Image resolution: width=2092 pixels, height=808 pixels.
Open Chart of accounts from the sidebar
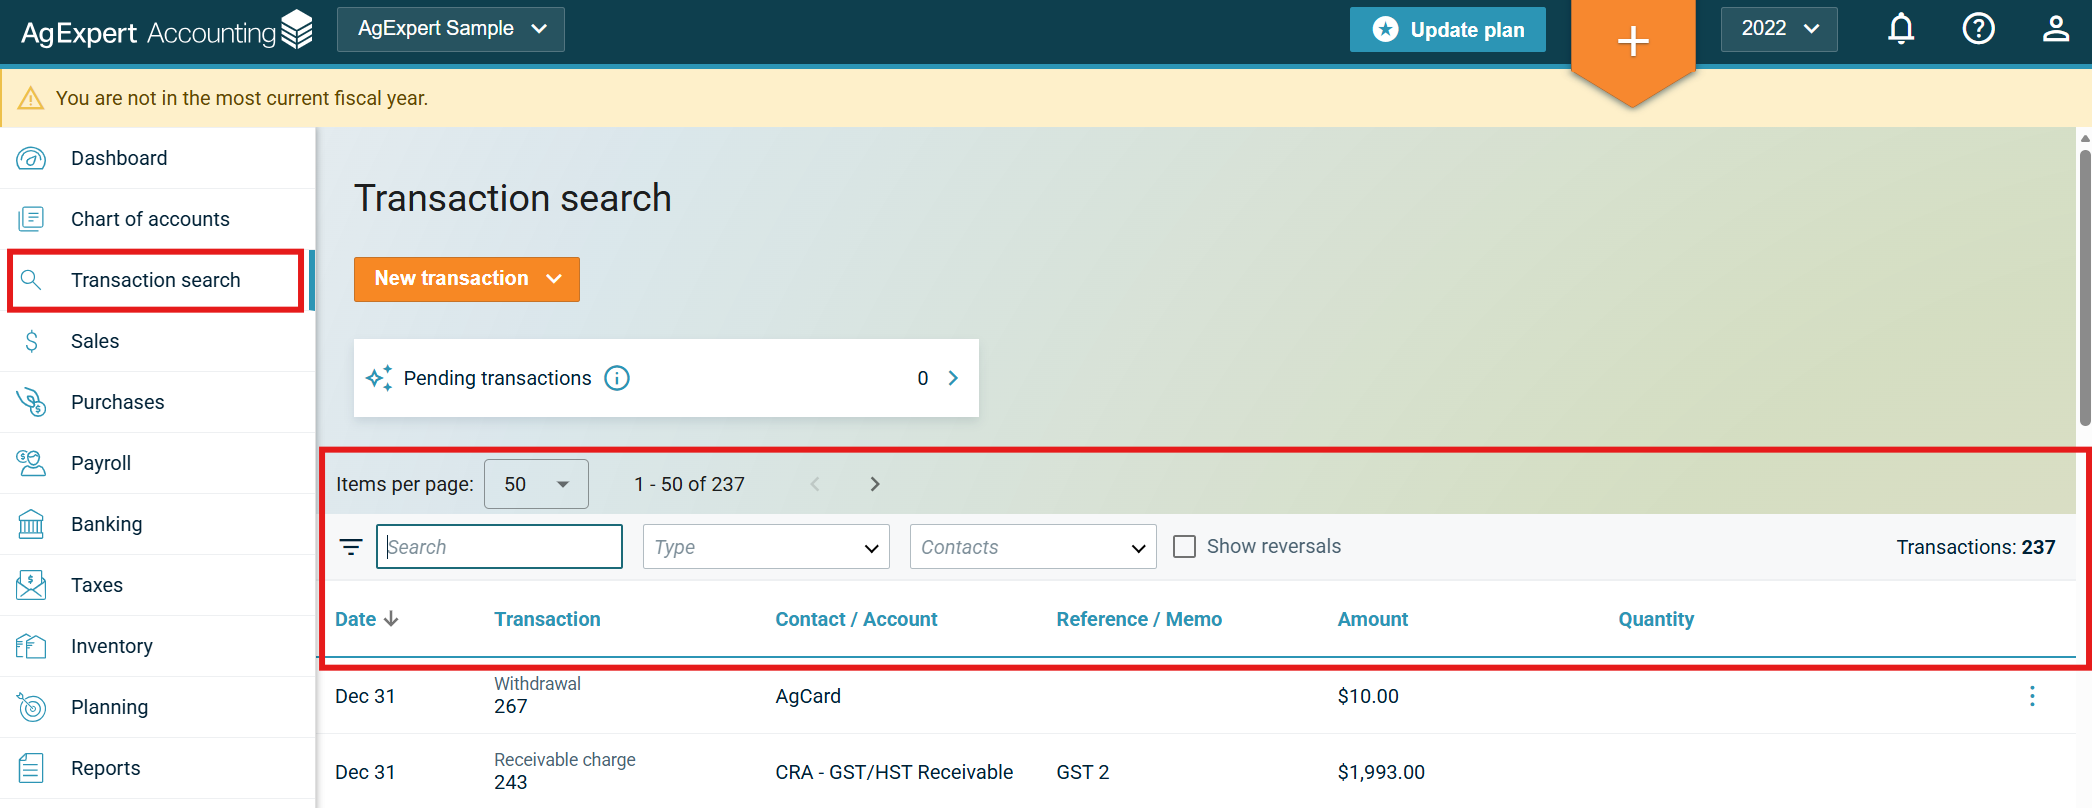[x=158, y=219]
